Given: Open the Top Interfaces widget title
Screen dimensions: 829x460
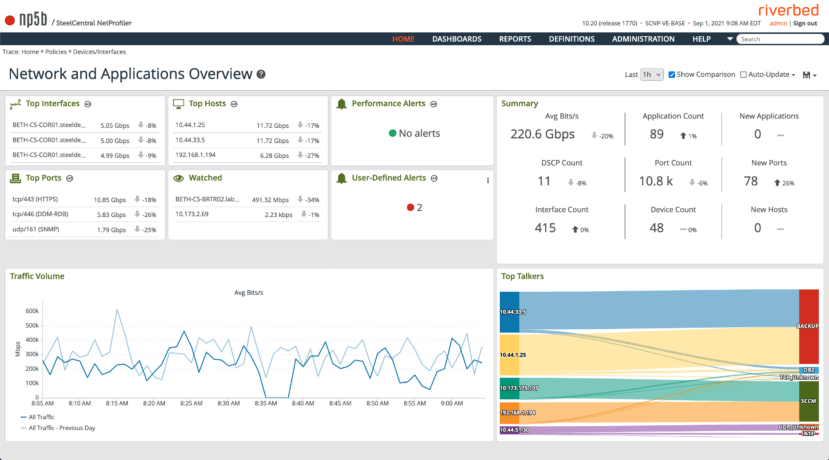Looking at the screenshot, I should 52,104.
